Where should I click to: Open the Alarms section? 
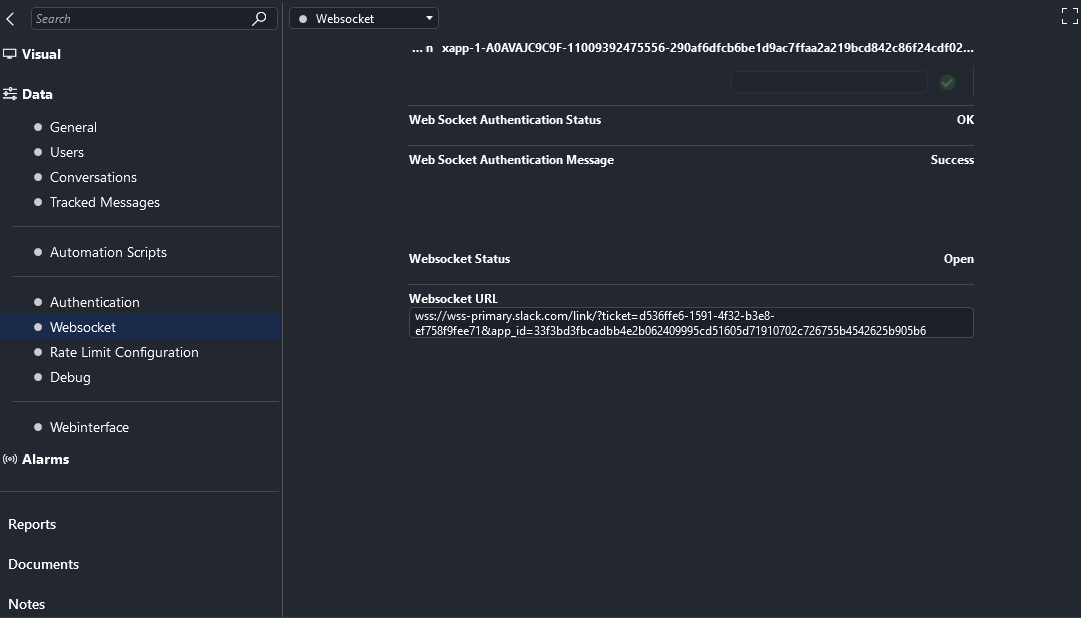(x=46, y=459)
